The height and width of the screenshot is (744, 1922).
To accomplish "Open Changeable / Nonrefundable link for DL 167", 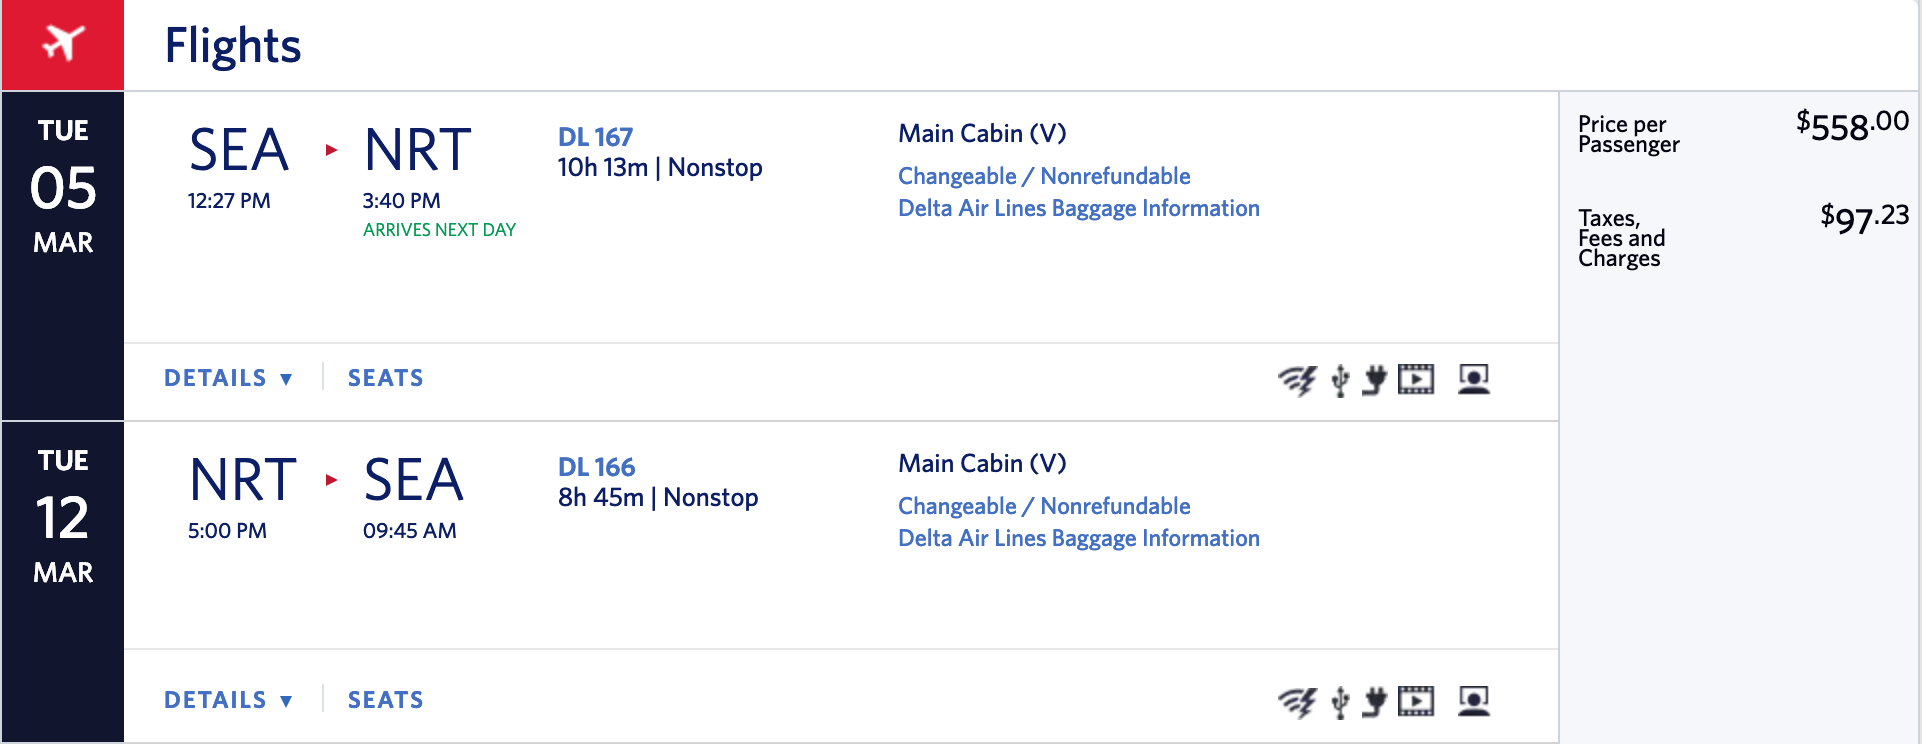I will 1043,176.
